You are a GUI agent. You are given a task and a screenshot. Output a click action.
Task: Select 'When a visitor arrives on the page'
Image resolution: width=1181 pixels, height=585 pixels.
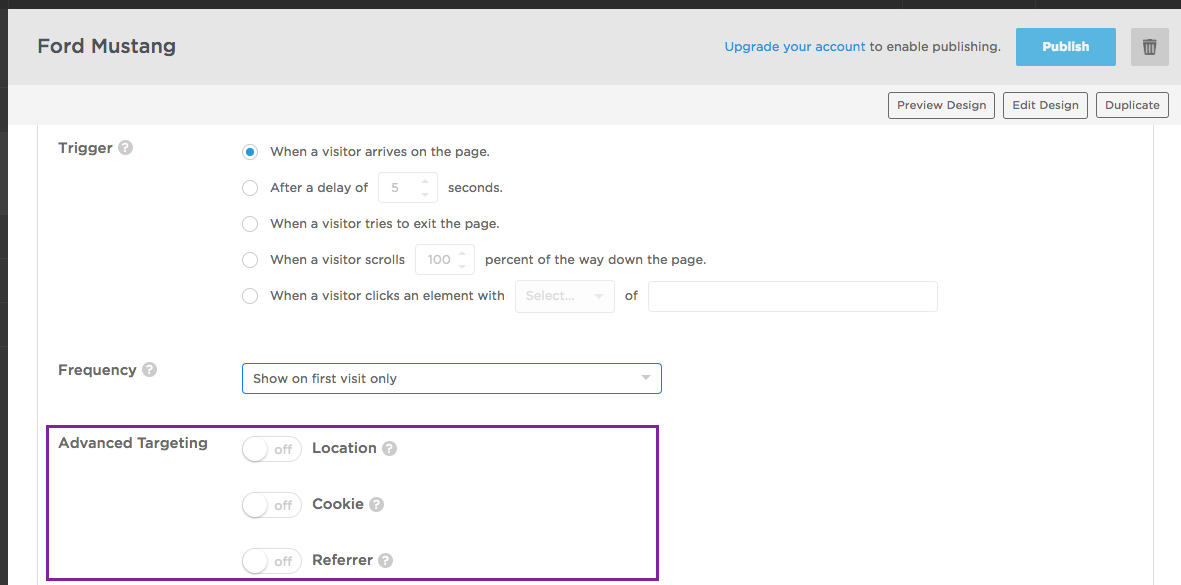tap(250, 151)
